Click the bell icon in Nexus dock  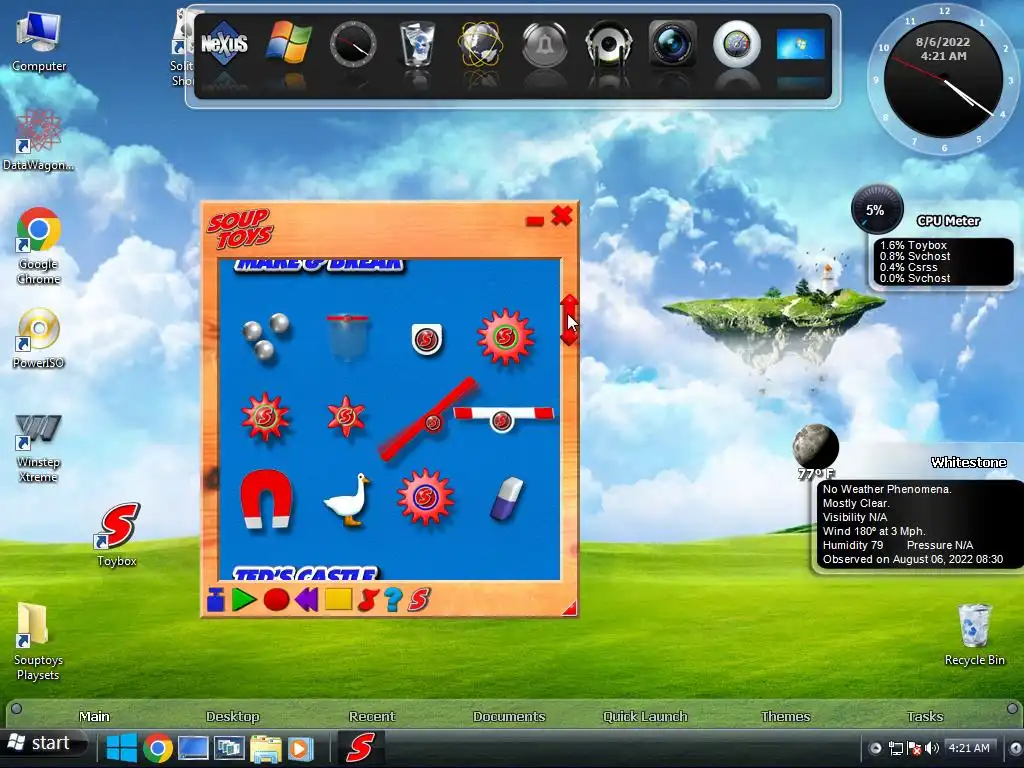pos(545,44)
